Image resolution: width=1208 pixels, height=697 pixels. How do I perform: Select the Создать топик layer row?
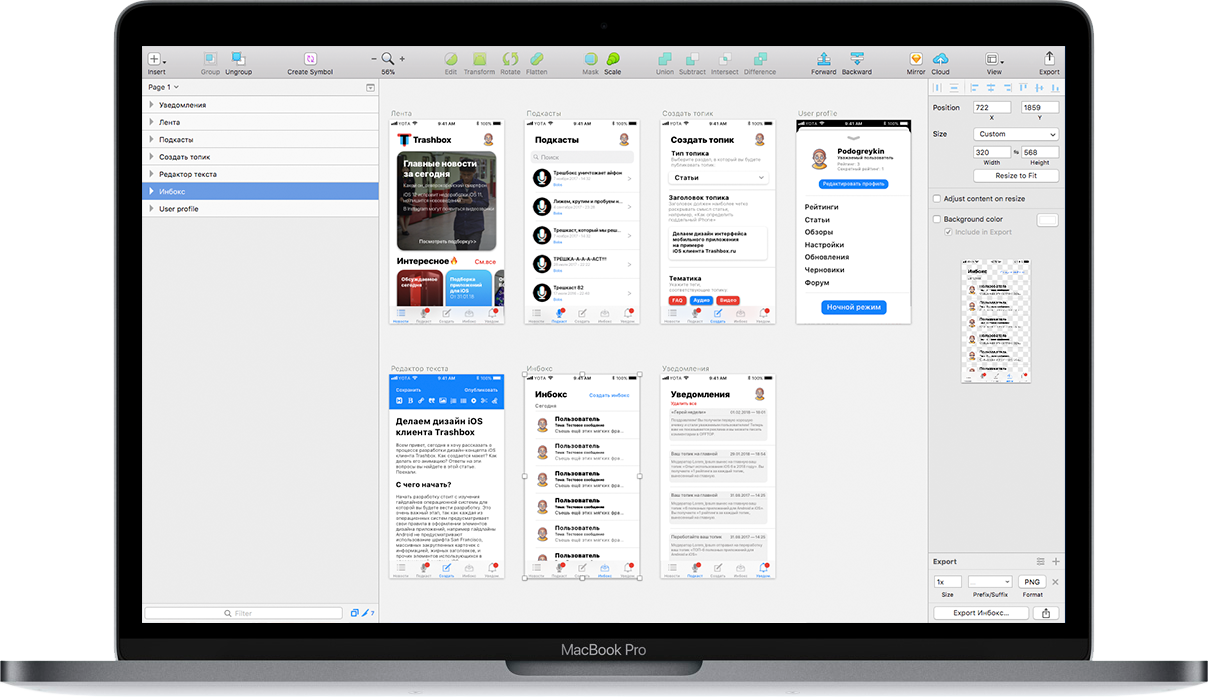pyautogui.click(x=260, y=157)
